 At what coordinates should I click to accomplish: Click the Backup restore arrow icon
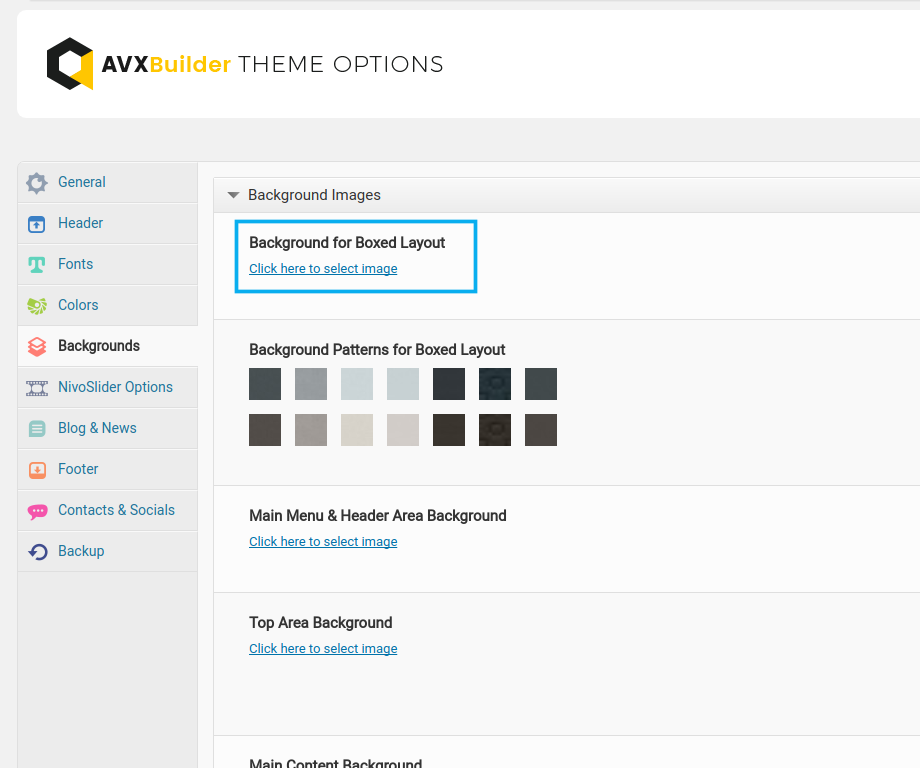pos(37,552)
